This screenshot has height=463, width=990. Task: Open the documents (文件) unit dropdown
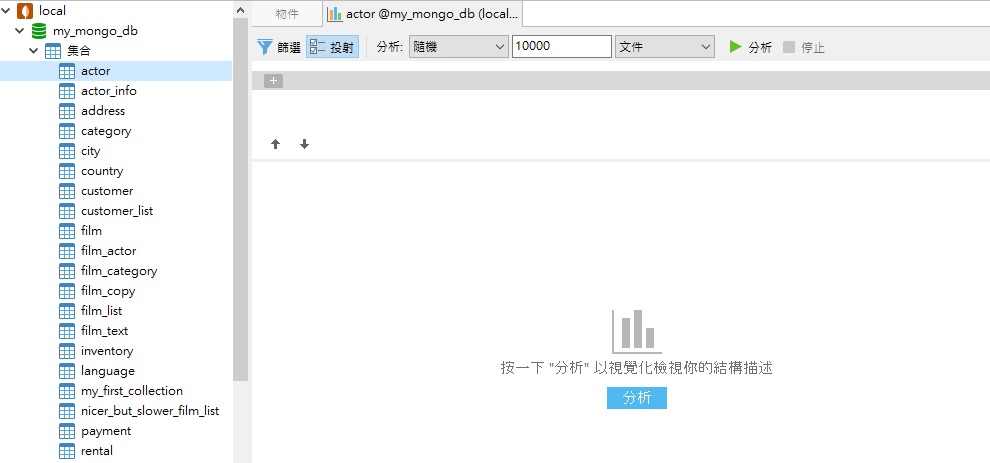point(664,47)
